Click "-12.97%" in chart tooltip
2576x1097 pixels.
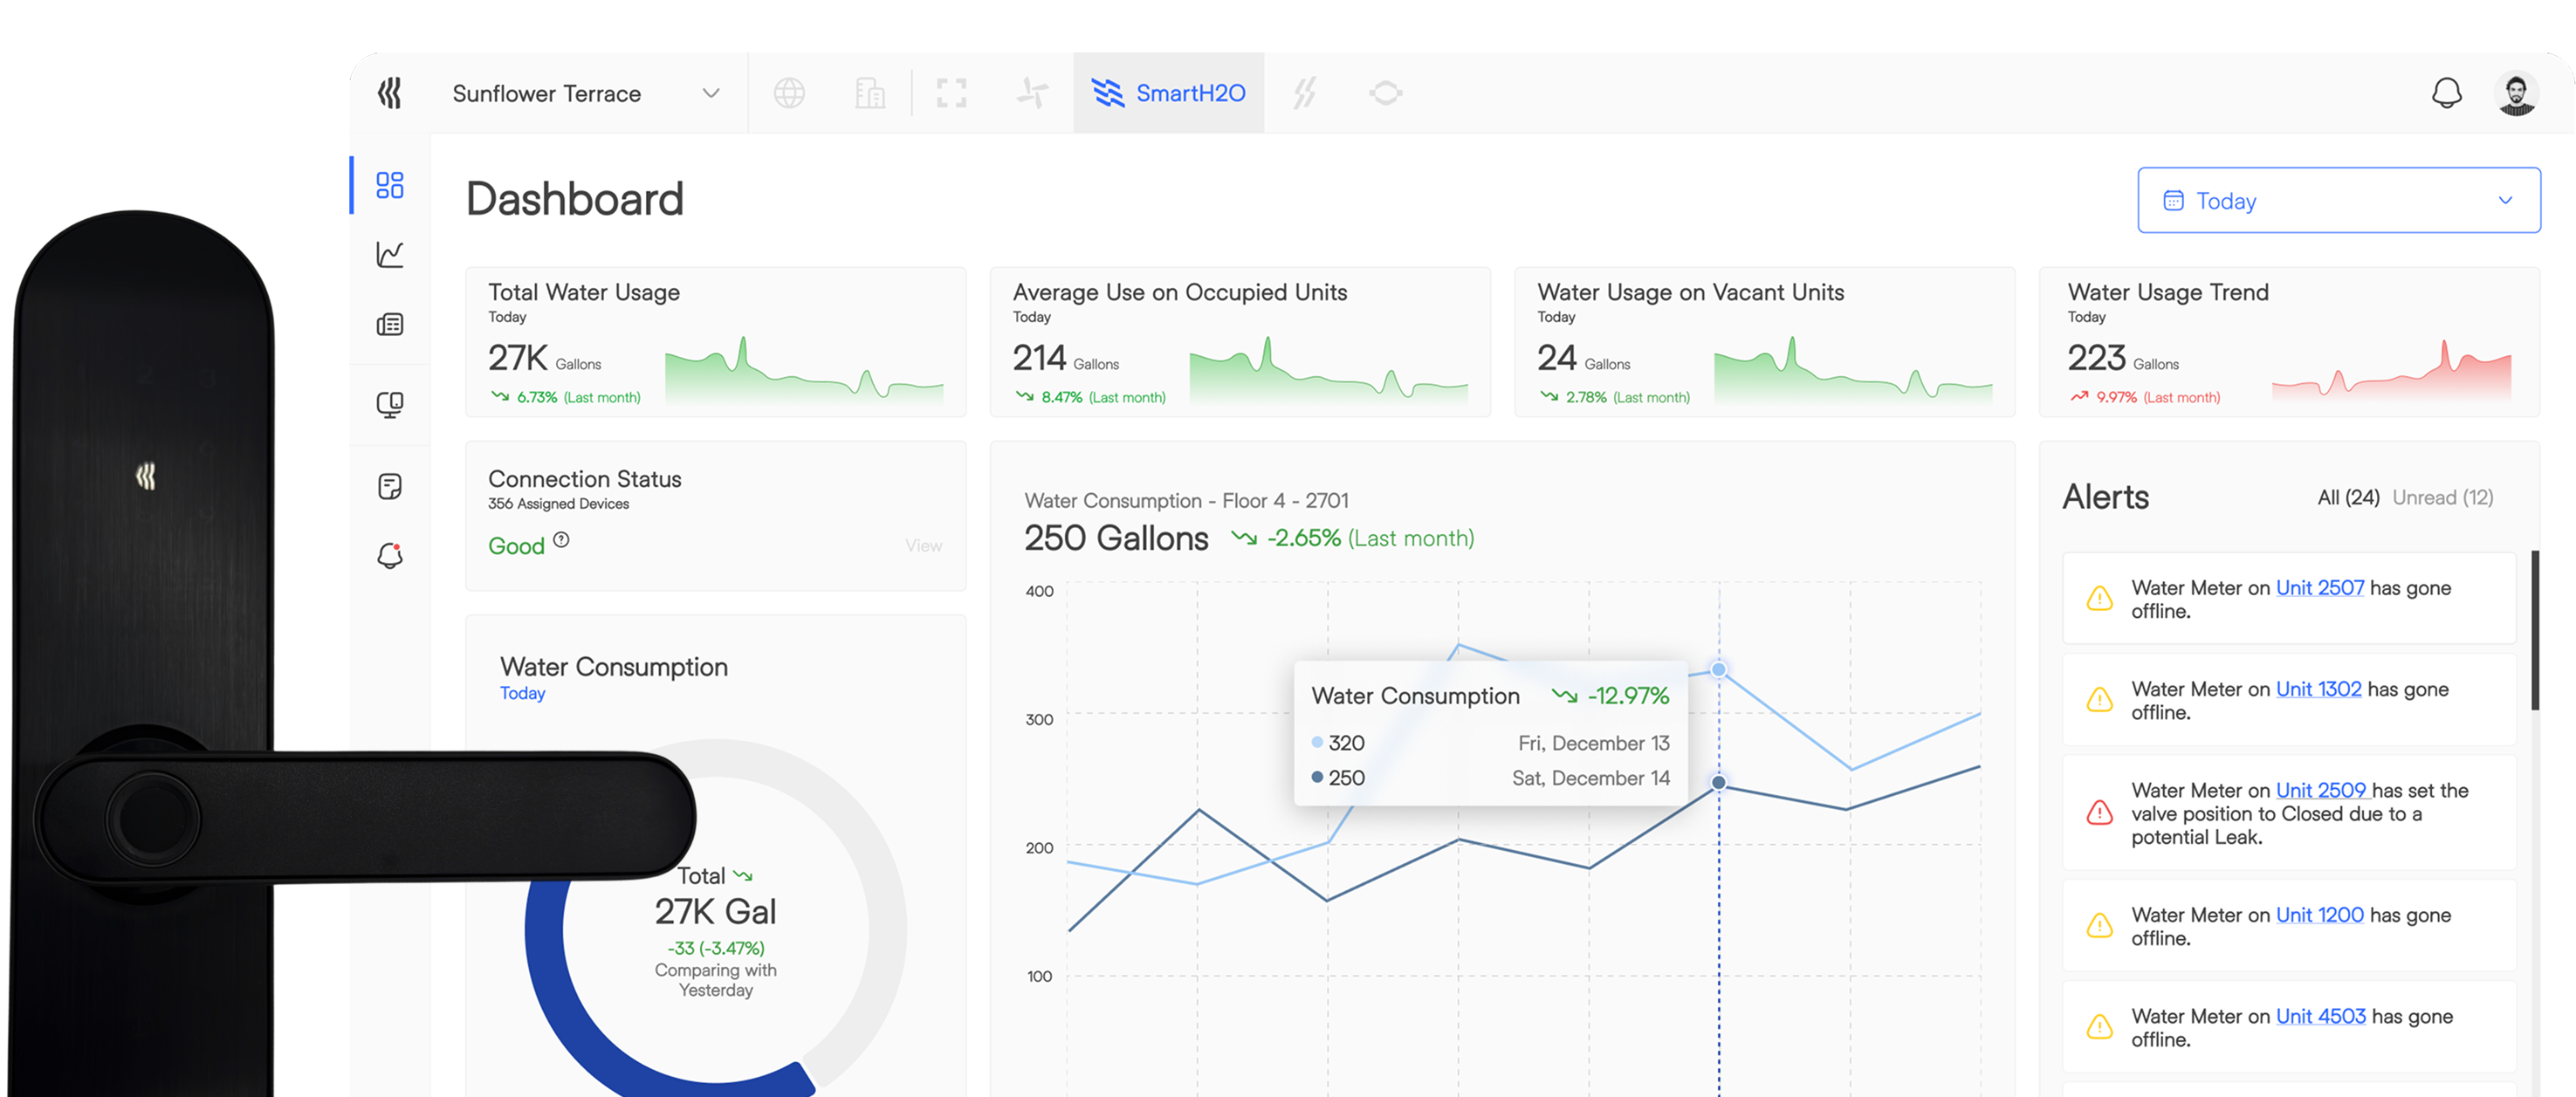1628,696
